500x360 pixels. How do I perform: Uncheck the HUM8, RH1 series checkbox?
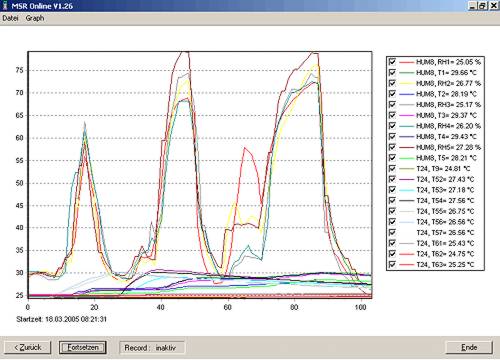click(x=392, y=62)
